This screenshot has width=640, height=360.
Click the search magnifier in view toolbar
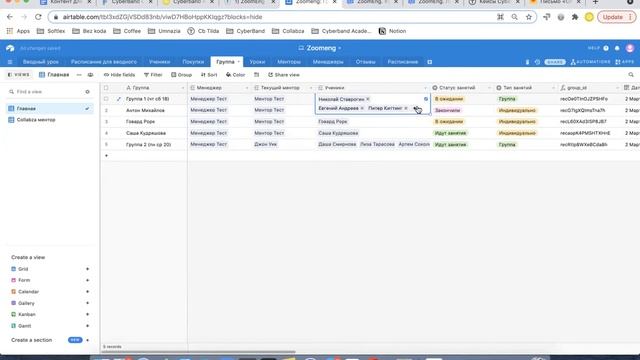pos(631,75)
